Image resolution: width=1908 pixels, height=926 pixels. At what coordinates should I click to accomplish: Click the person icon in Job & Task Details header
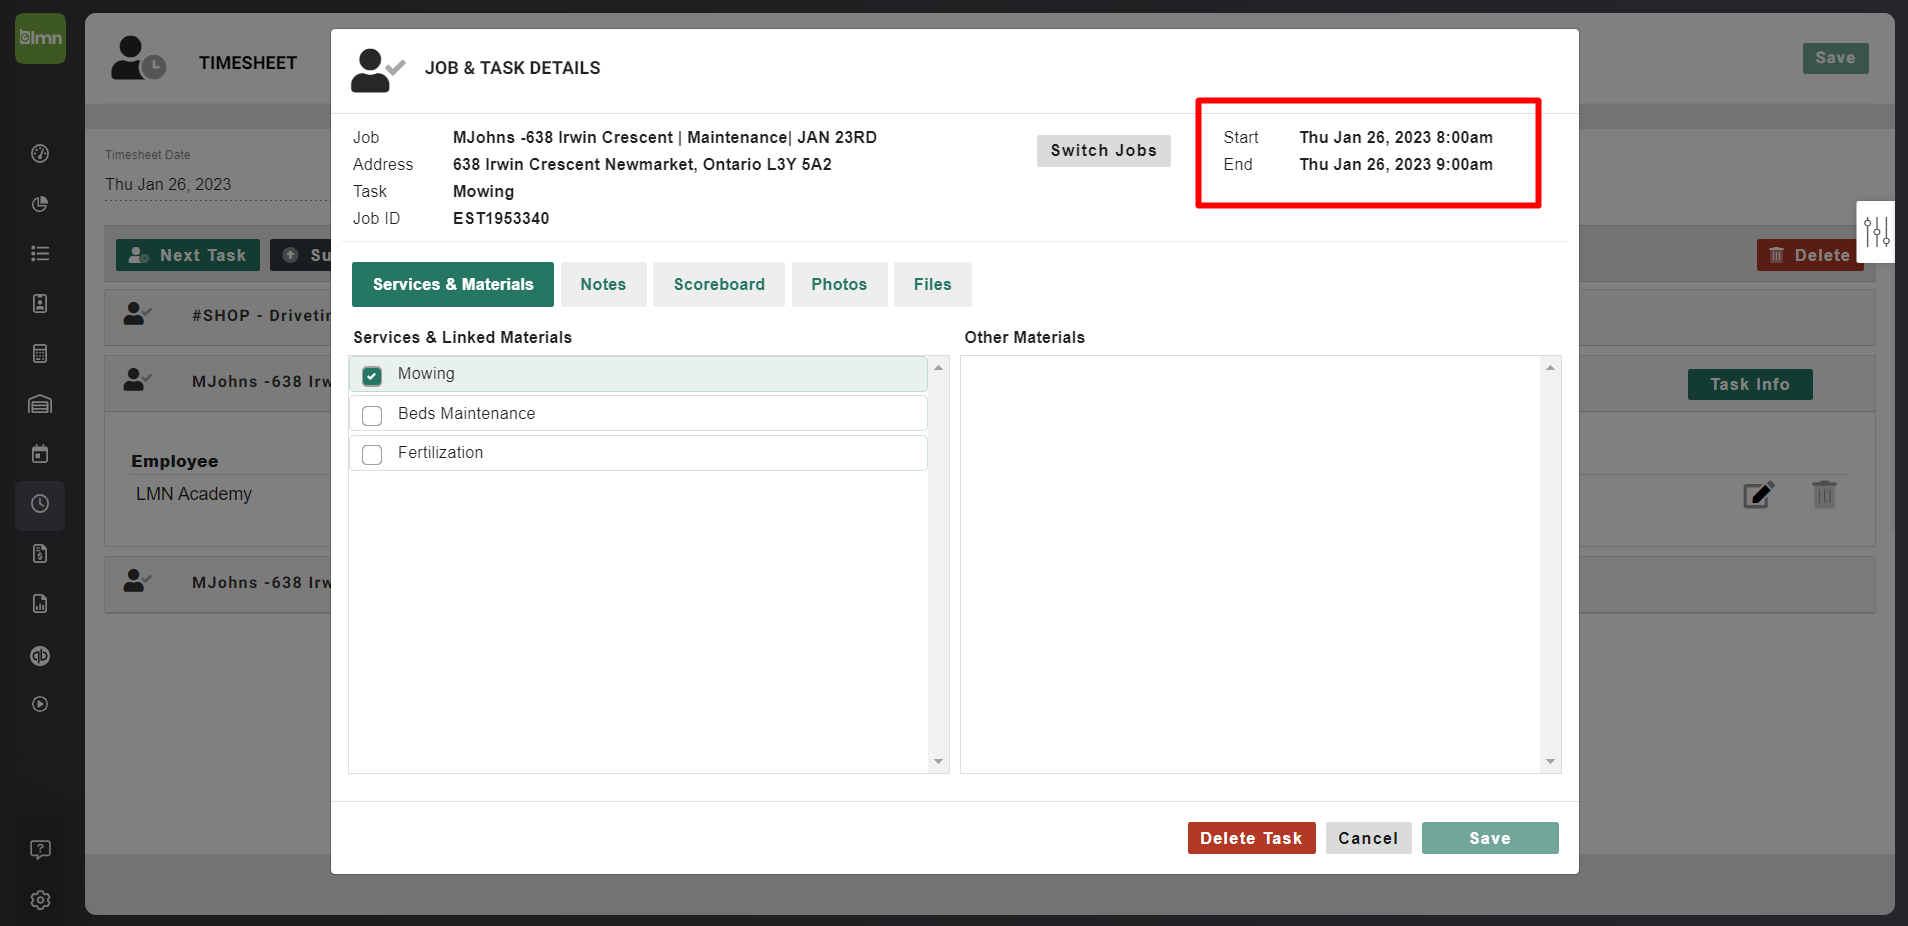click(377, 70)
